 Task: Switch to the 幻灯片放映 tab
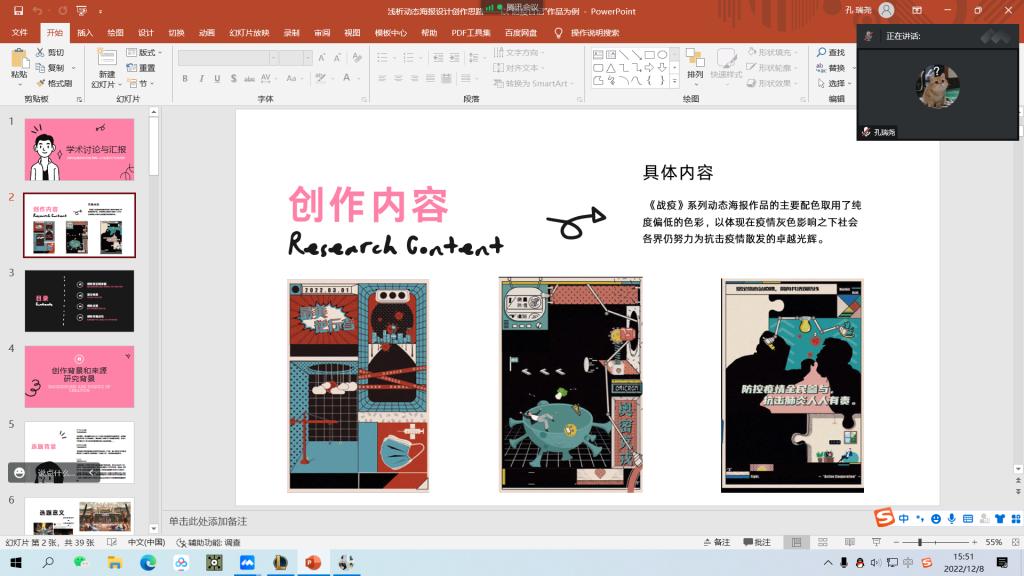[x=249, y=32]
